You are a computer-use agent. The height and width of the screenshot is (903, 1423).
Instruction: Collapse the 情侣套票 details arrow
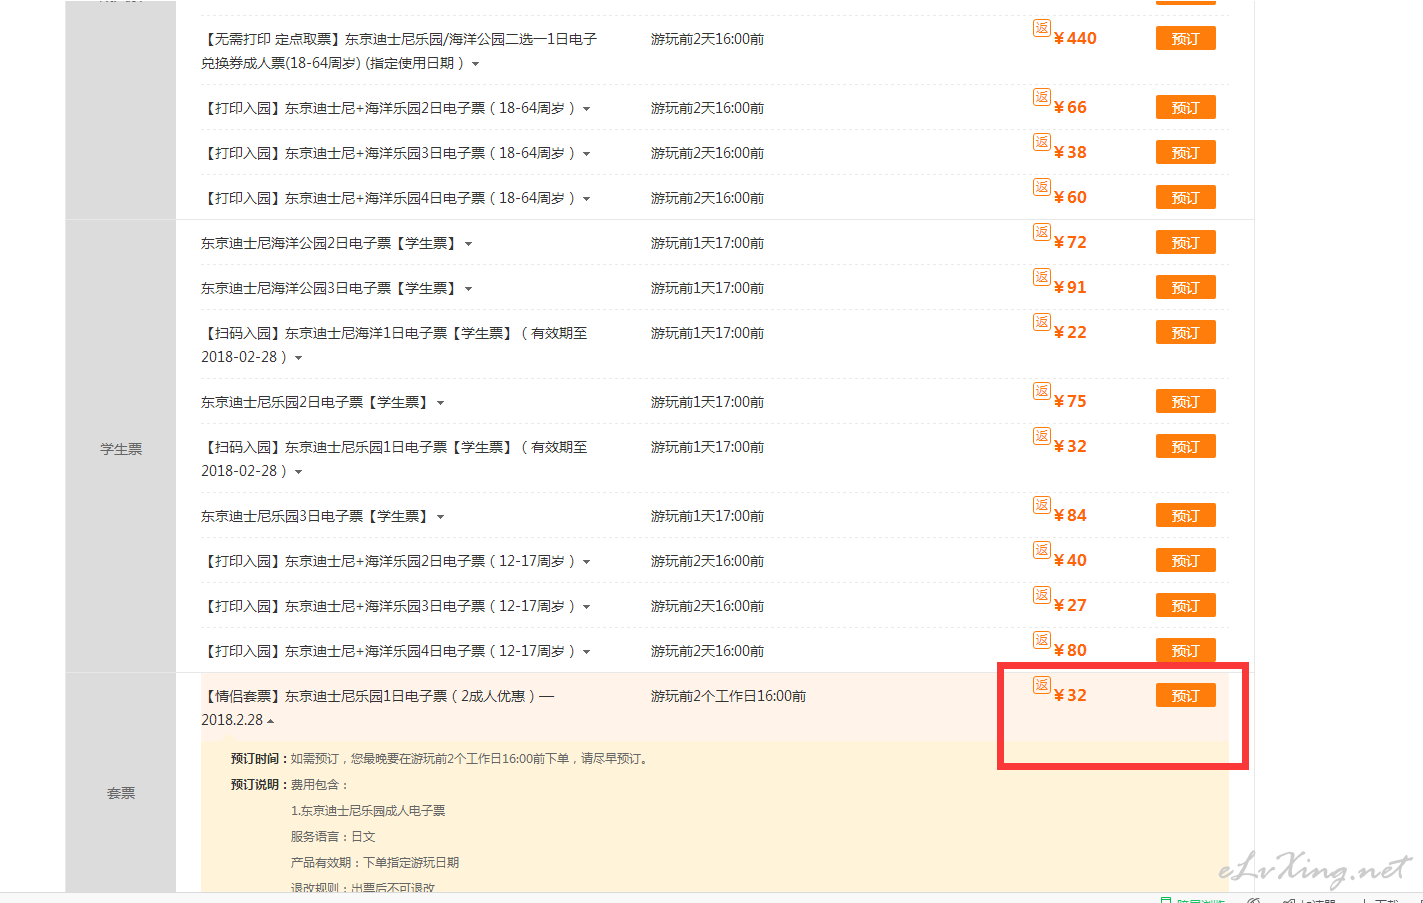[270, 721]
